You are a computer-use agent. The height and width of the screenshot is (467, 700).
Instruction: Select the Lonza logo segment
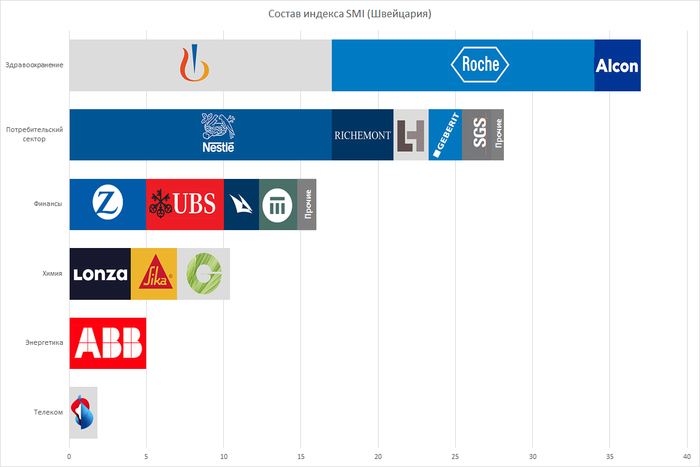[x=100, y=274]
